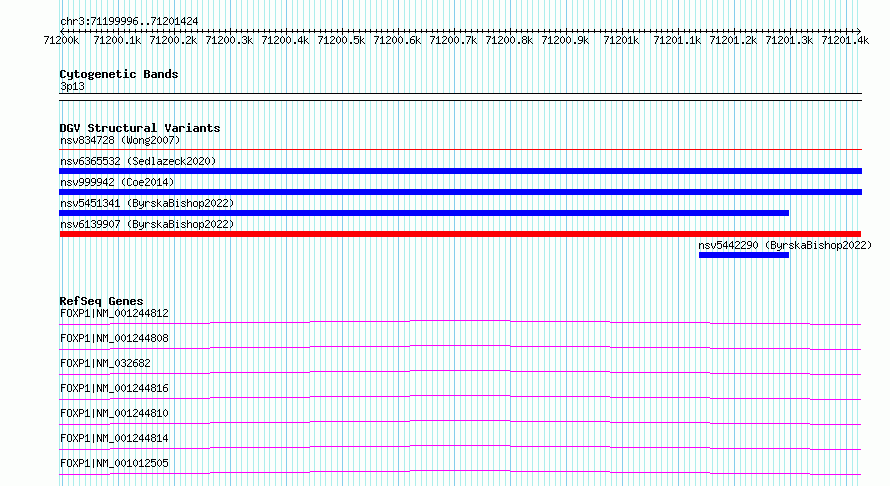Open gene label FOXP1|NM_001244816
This screenshot has width=890, height=486.
click(x=114, y=388)
